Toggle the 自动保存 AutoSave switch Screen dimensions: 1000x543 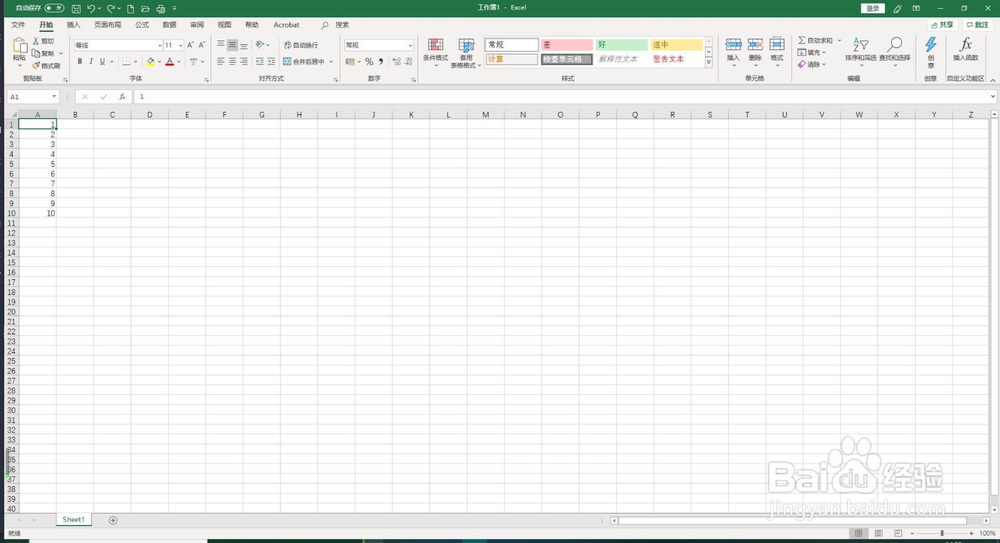point(54,8)
